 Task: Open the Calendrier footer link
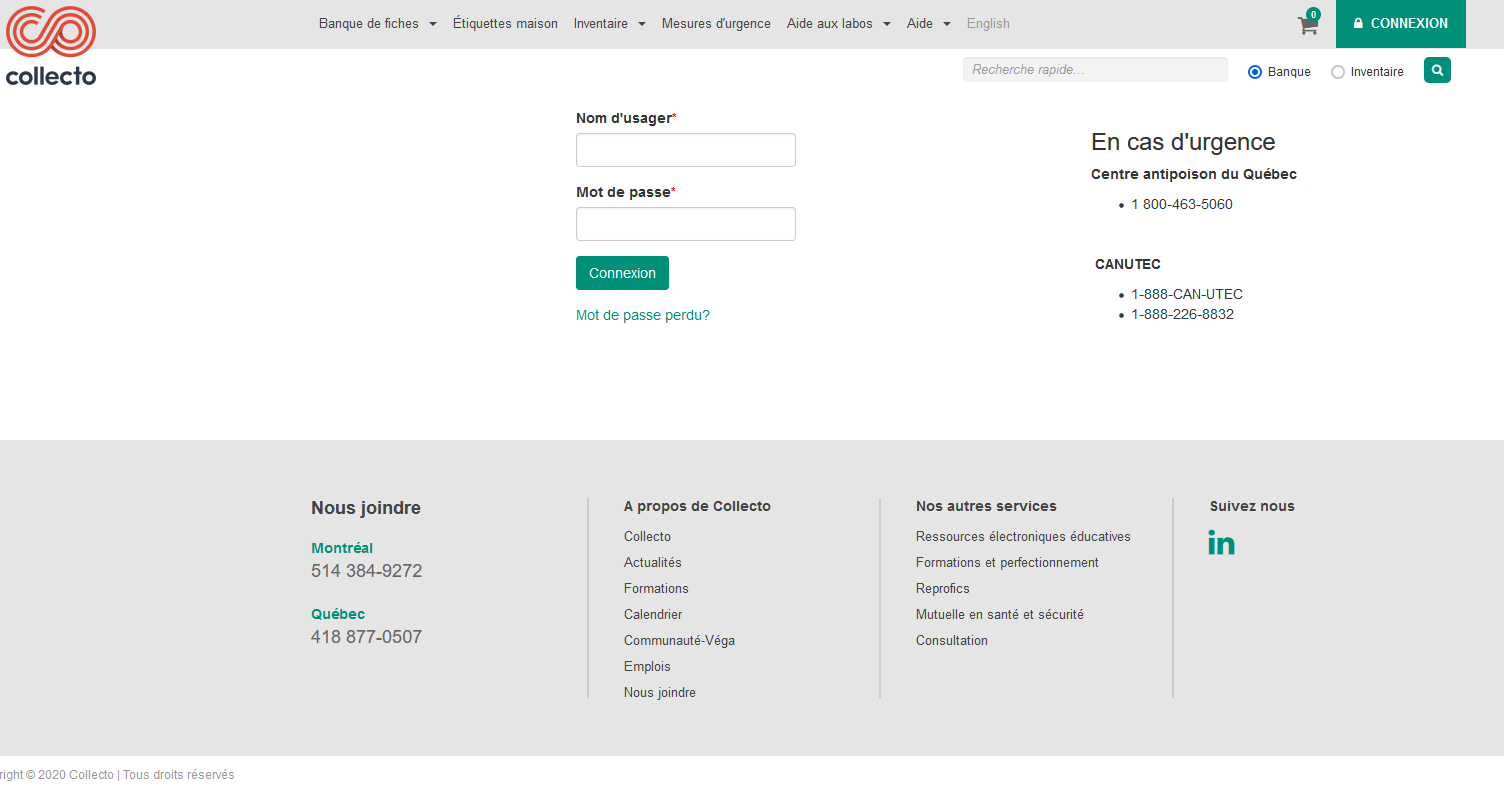point(653,615)
